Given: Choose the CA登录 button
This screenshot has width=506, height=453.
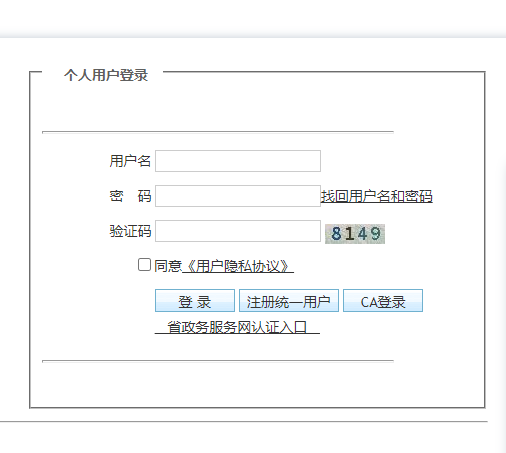Looking at the screenshot, I should point(383,301).
